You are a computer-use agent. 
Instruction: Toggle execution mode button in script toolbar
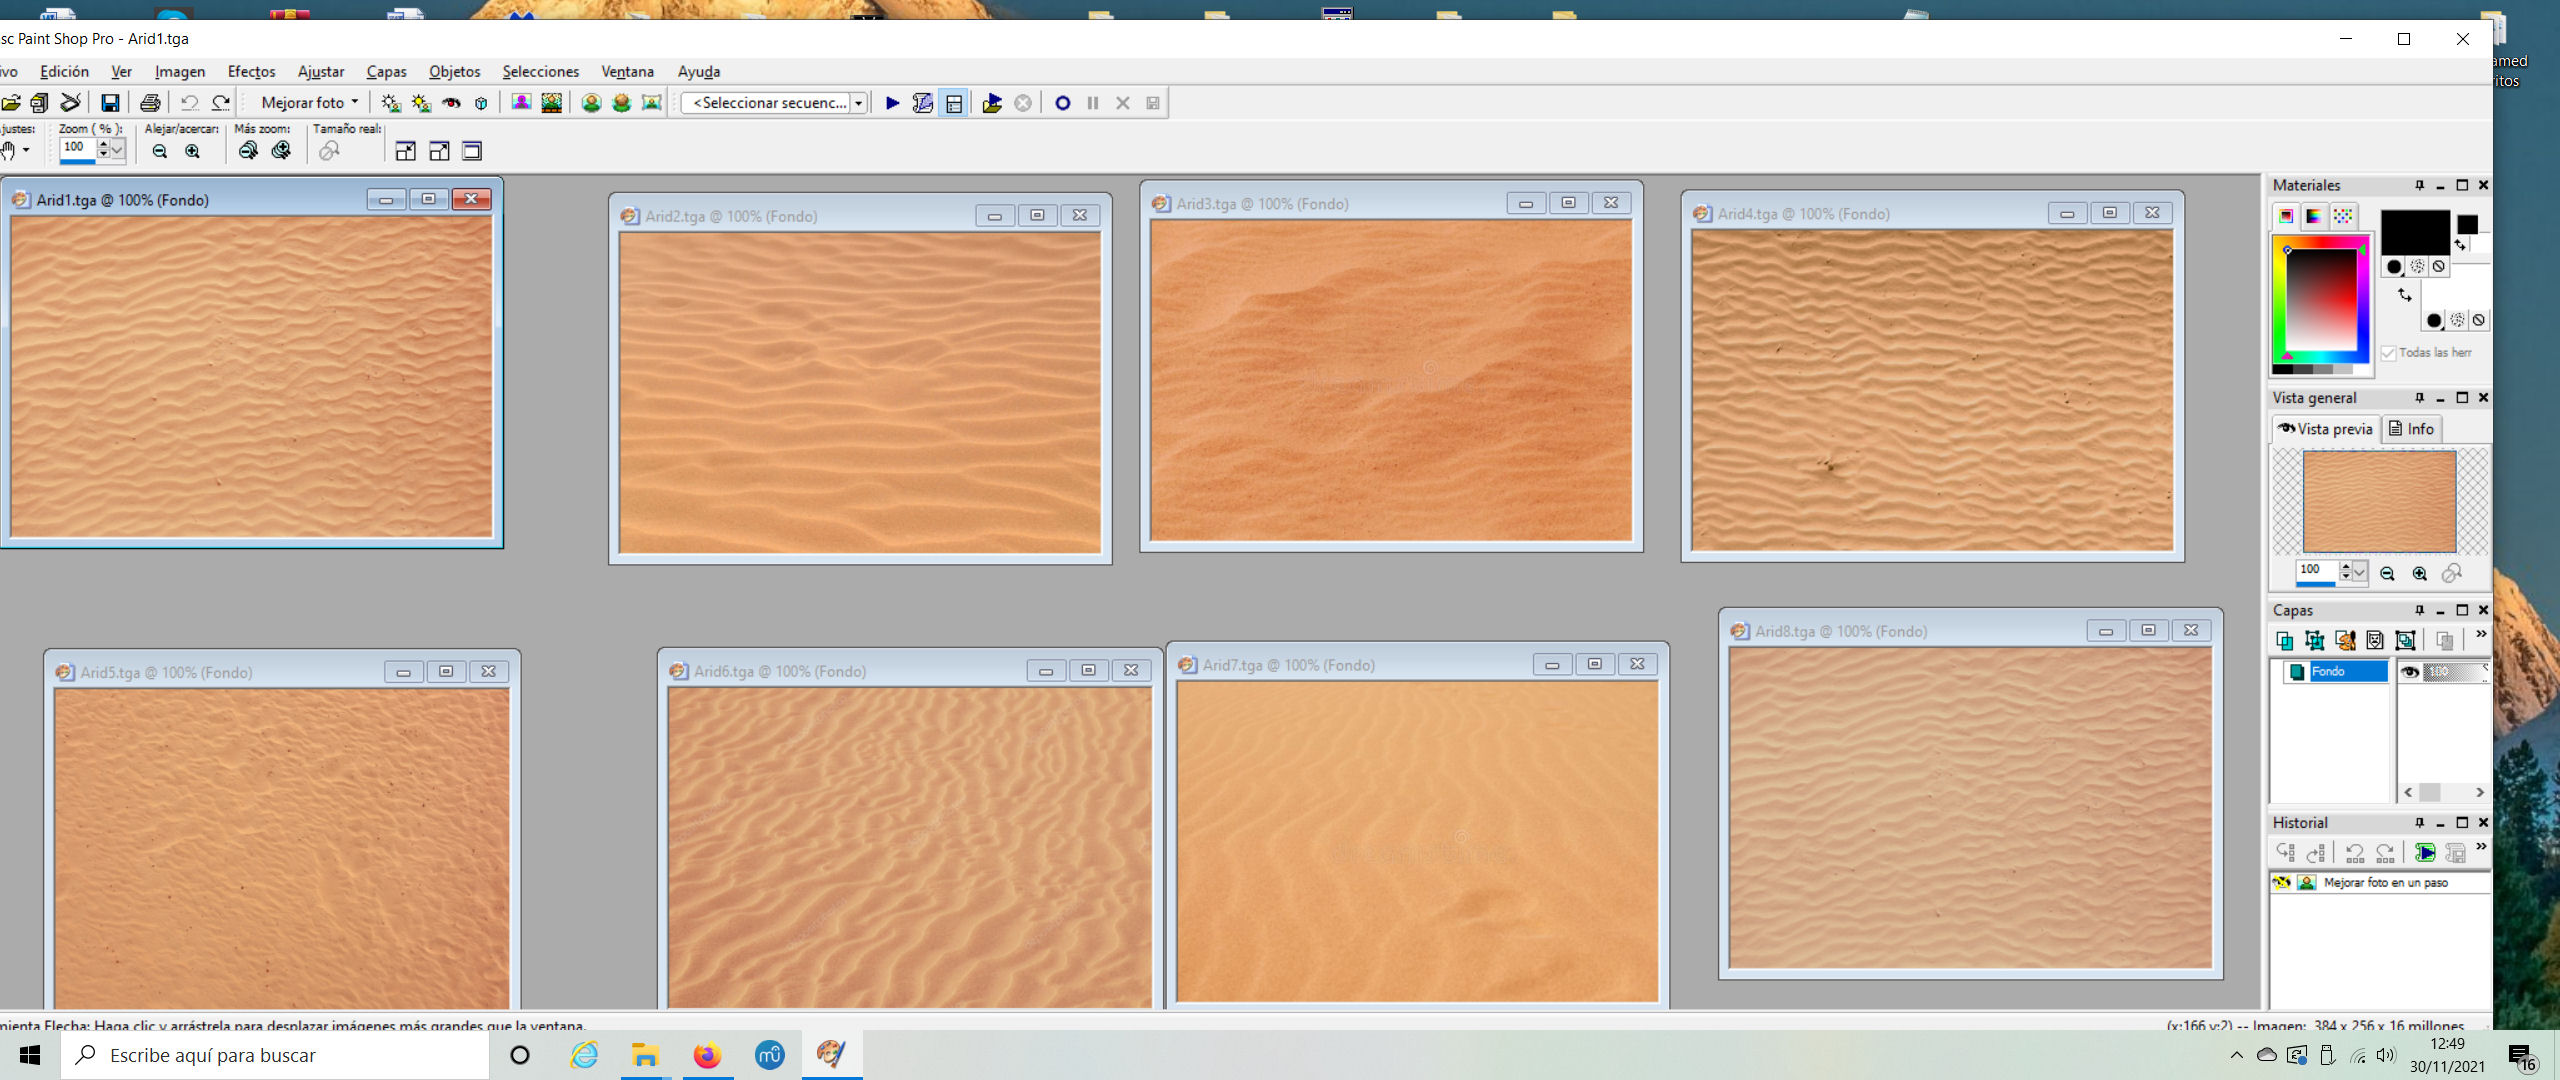954,103
